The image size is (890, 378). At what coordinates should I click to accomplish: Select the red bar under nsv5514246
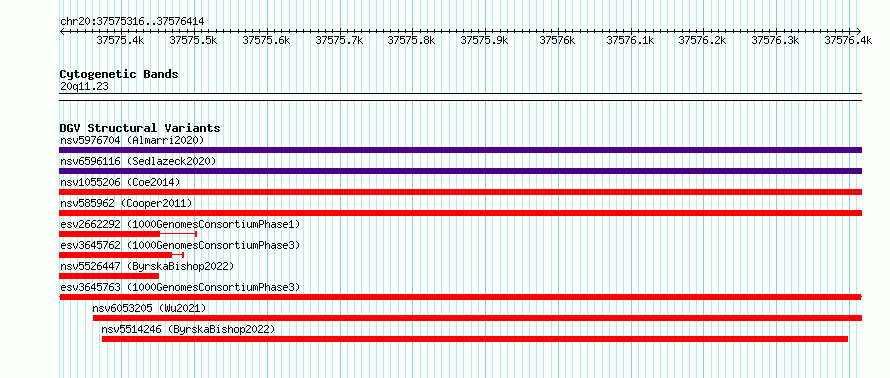click(x=475, y=339)
